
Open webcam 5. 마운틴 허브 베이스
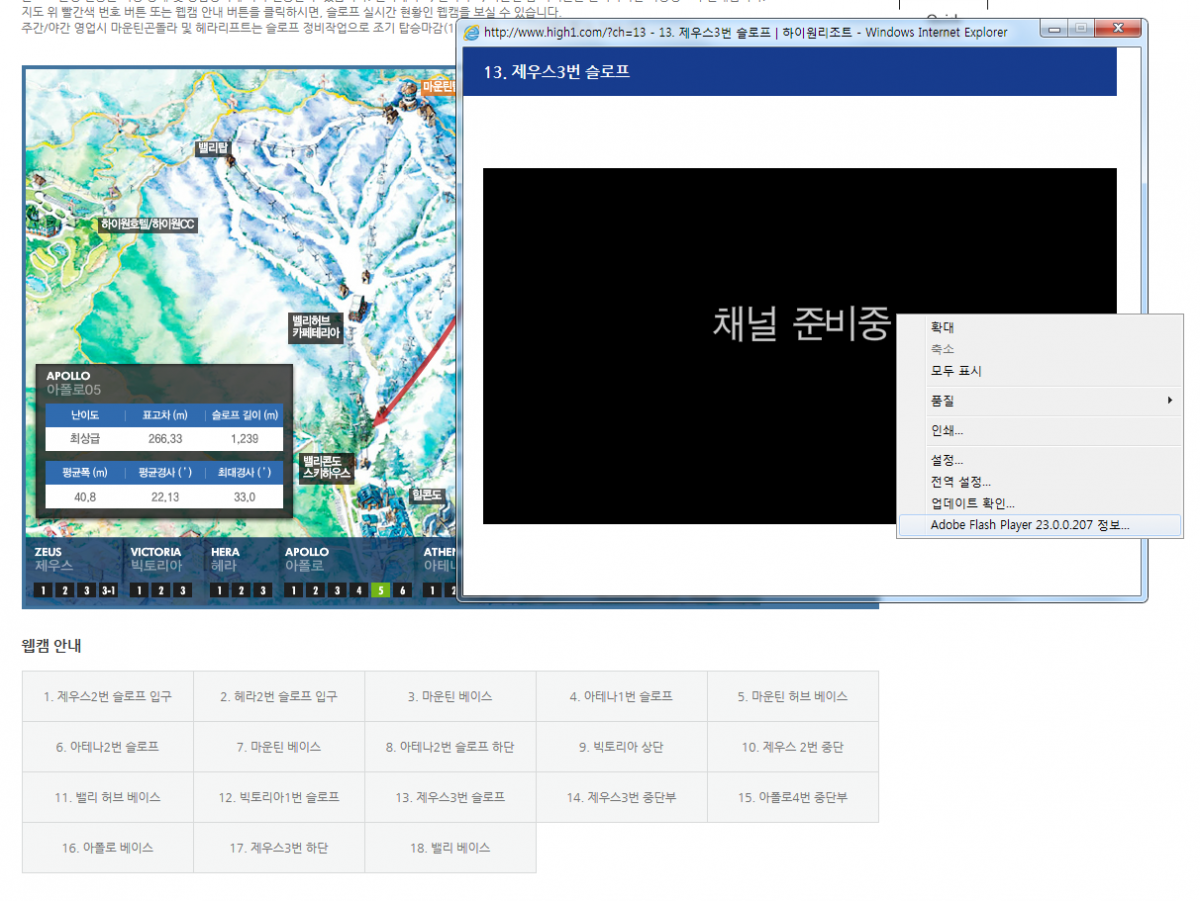[x=793, y=696]
